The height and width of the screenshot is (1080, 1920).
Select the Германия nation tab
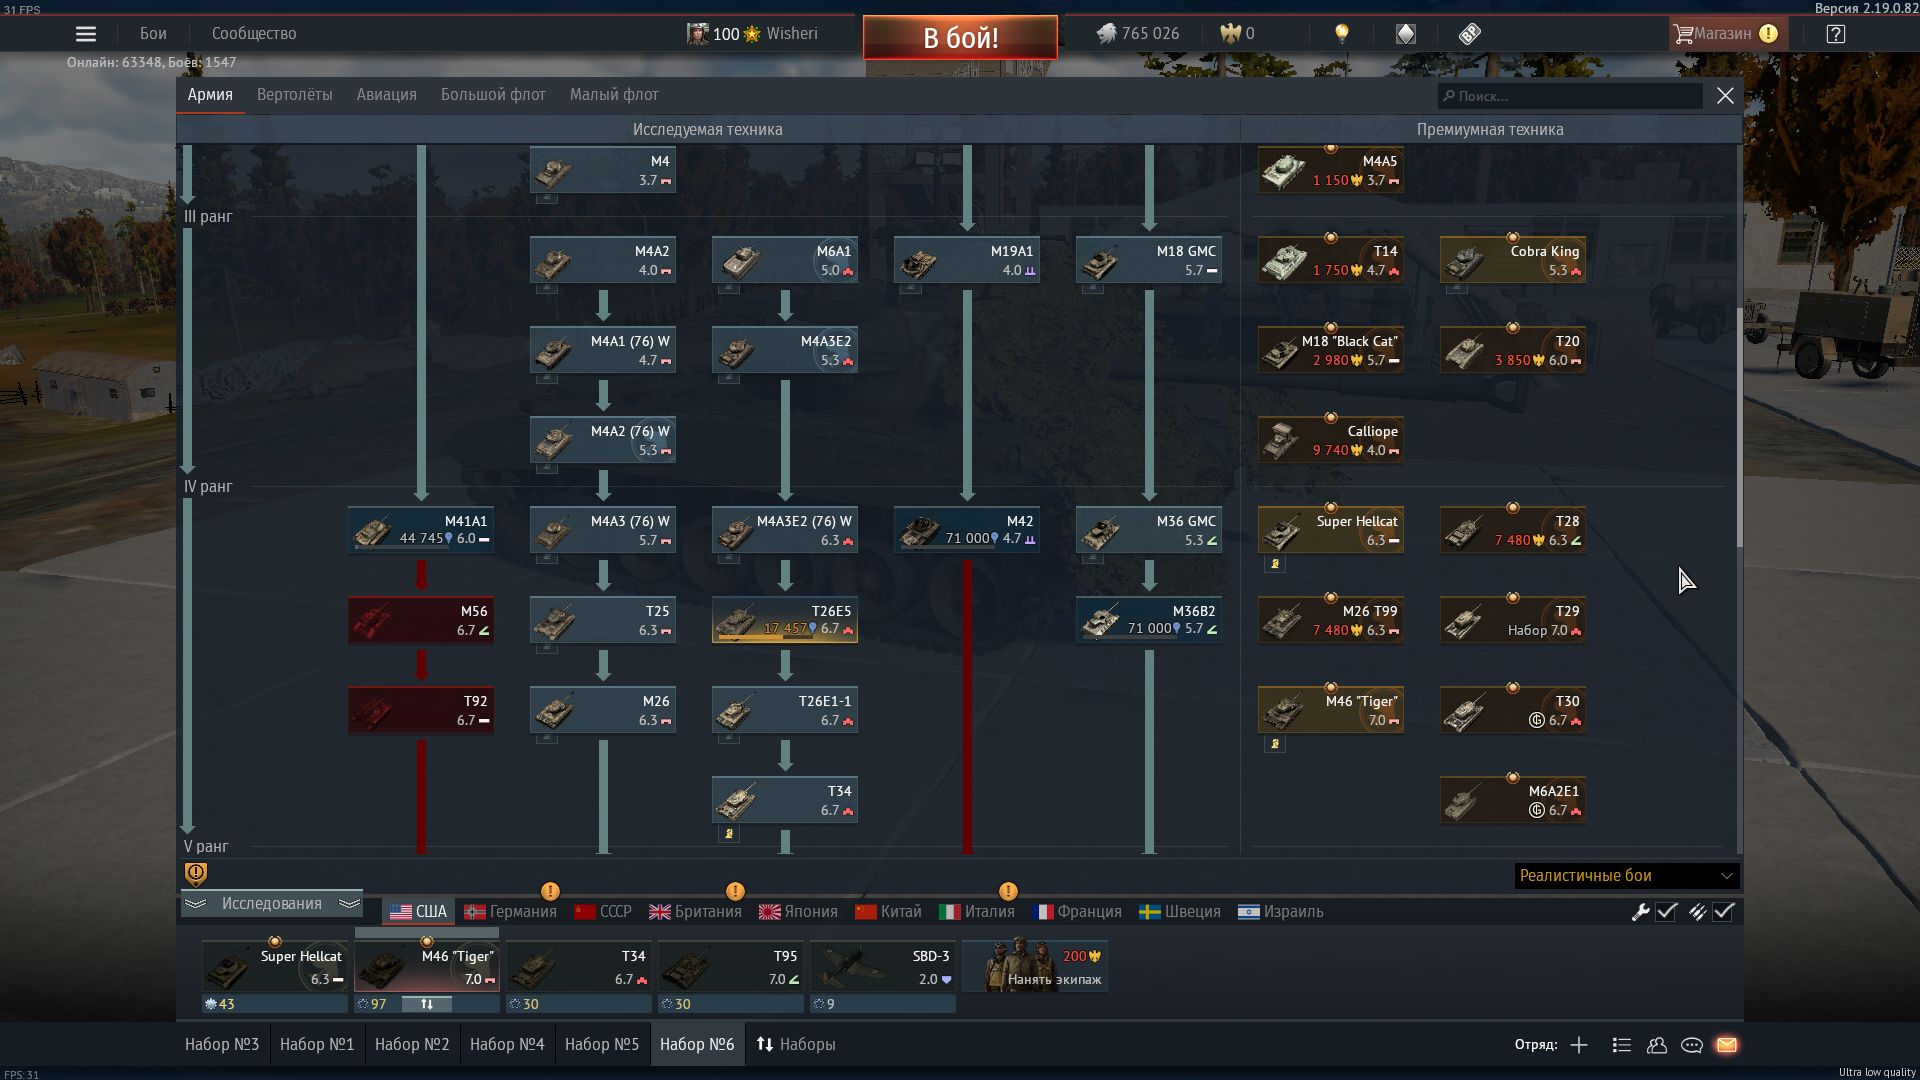click(x=510, y=912)
